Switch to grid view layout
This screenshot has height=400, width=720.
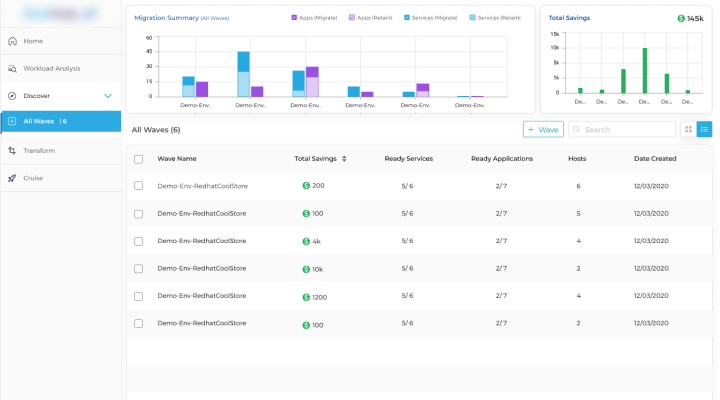tap(687, 129)
